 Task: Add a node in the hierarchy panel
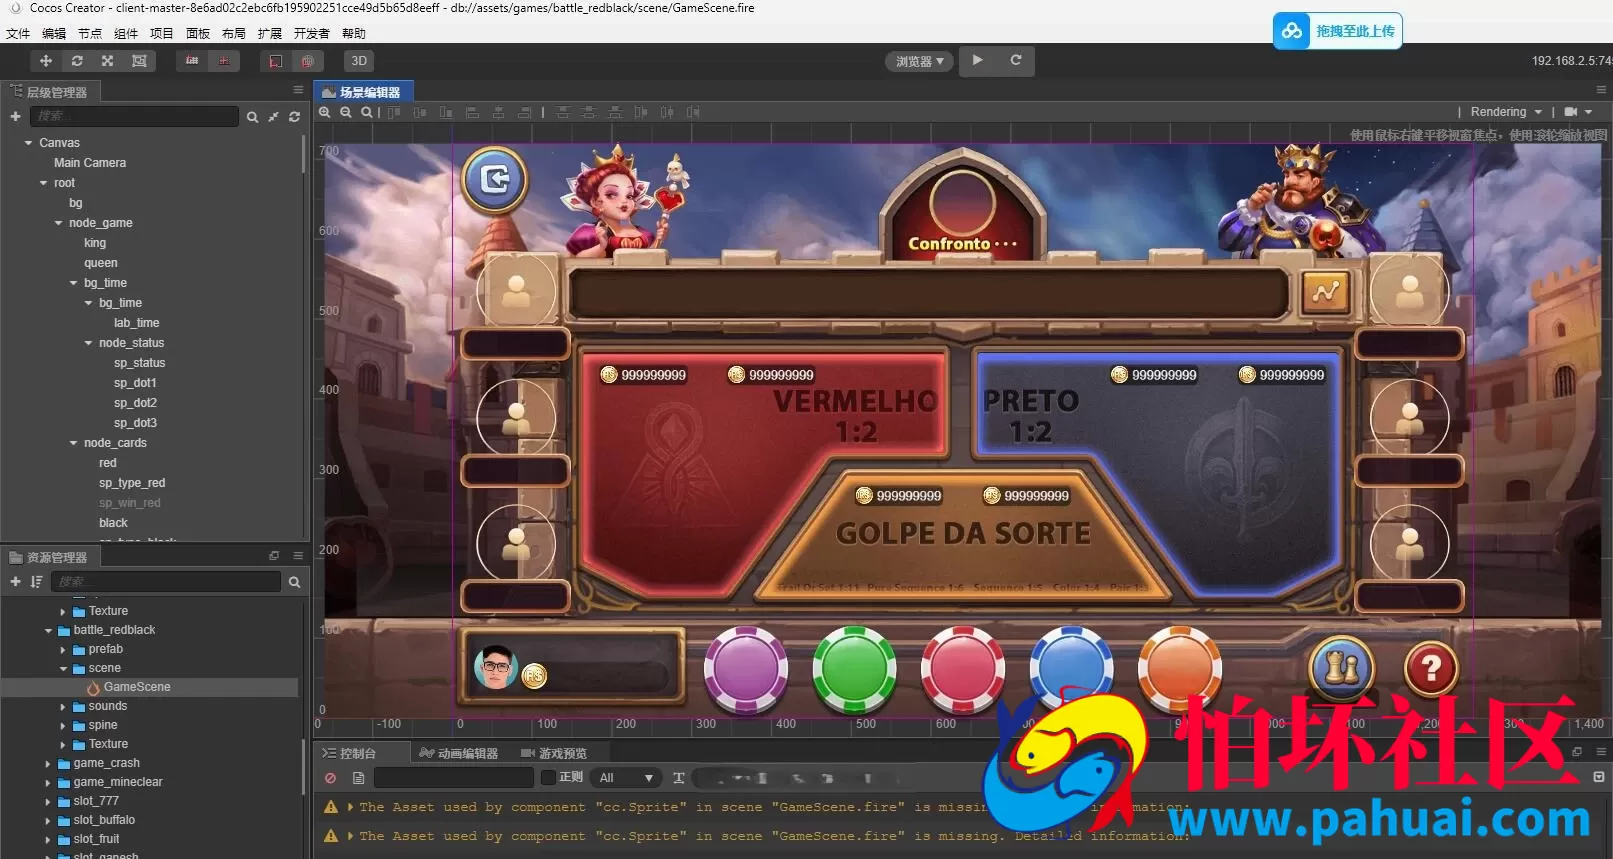tap(15, 117)
